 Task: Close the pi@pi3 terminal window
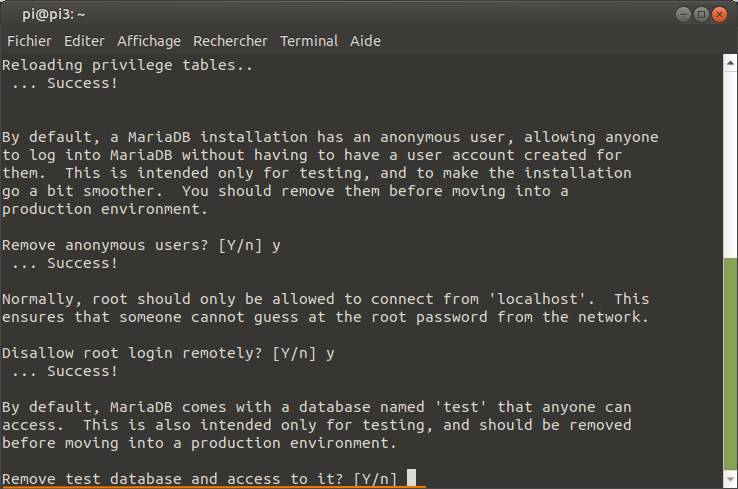tap(719, 15)
